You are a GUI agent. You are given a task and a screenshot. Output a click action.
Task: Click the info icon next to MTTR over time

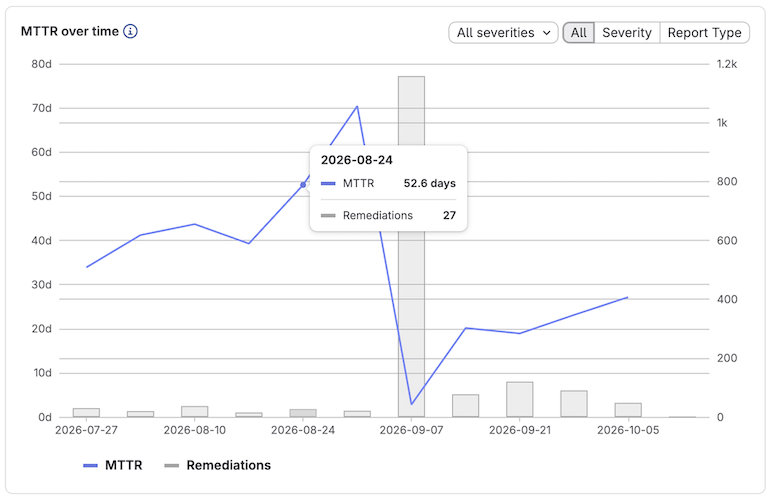point(130,31)
